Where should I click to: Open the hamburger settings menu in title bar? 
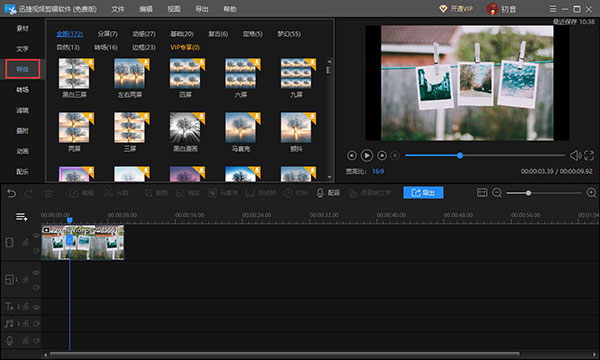pyautogui.click(x=553, y=9)
